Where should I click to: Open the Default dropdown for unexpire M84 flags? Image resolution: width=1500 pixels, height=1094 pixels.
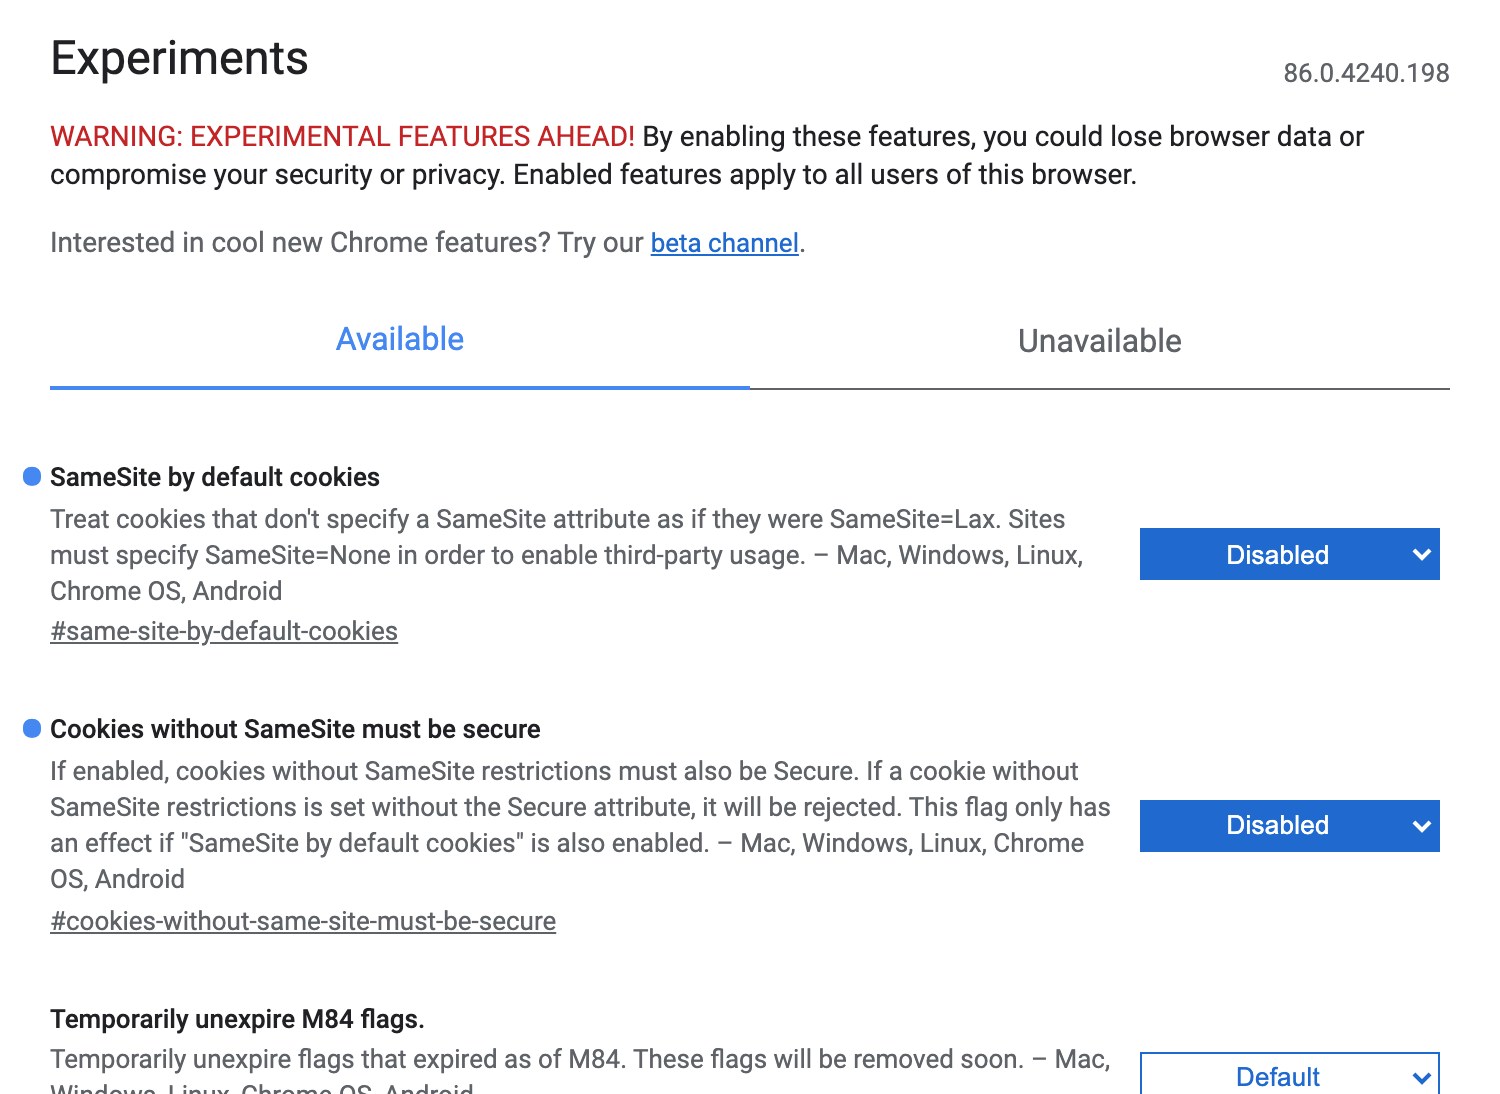pyautogui.click(x=1289, y=1075)
